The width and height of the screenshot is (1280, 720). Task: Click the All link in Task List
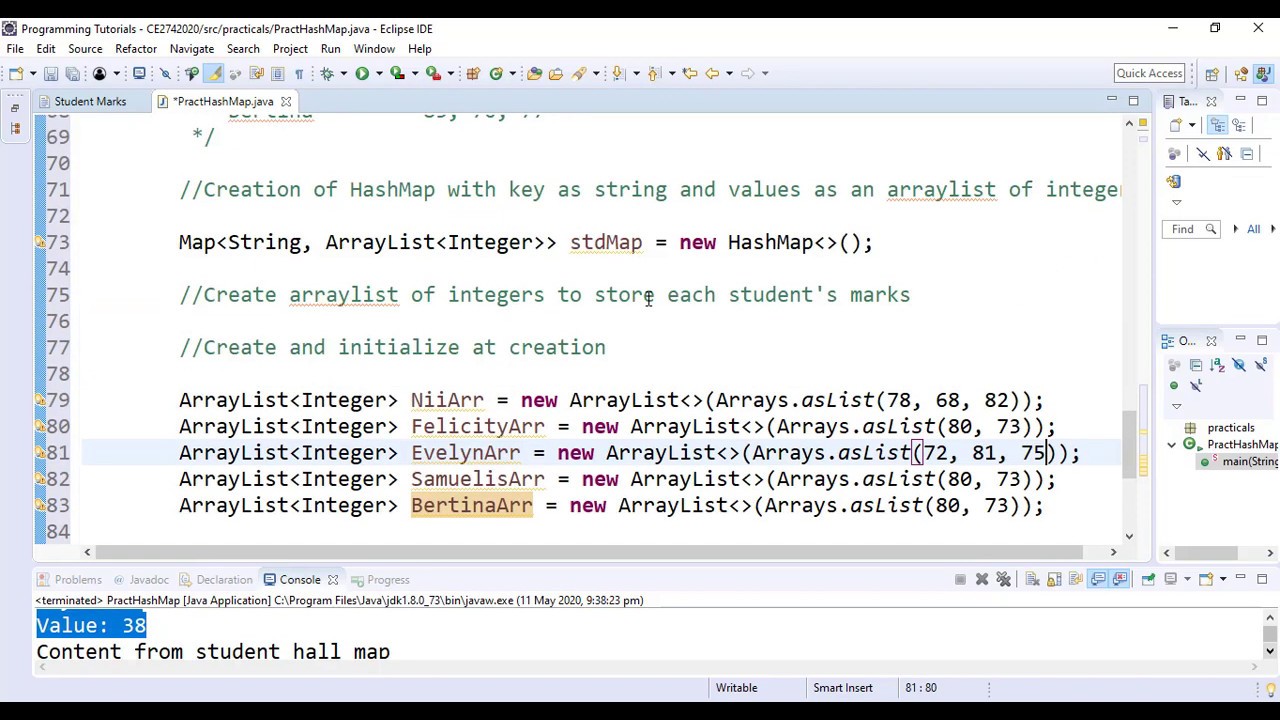[1253, 229]
